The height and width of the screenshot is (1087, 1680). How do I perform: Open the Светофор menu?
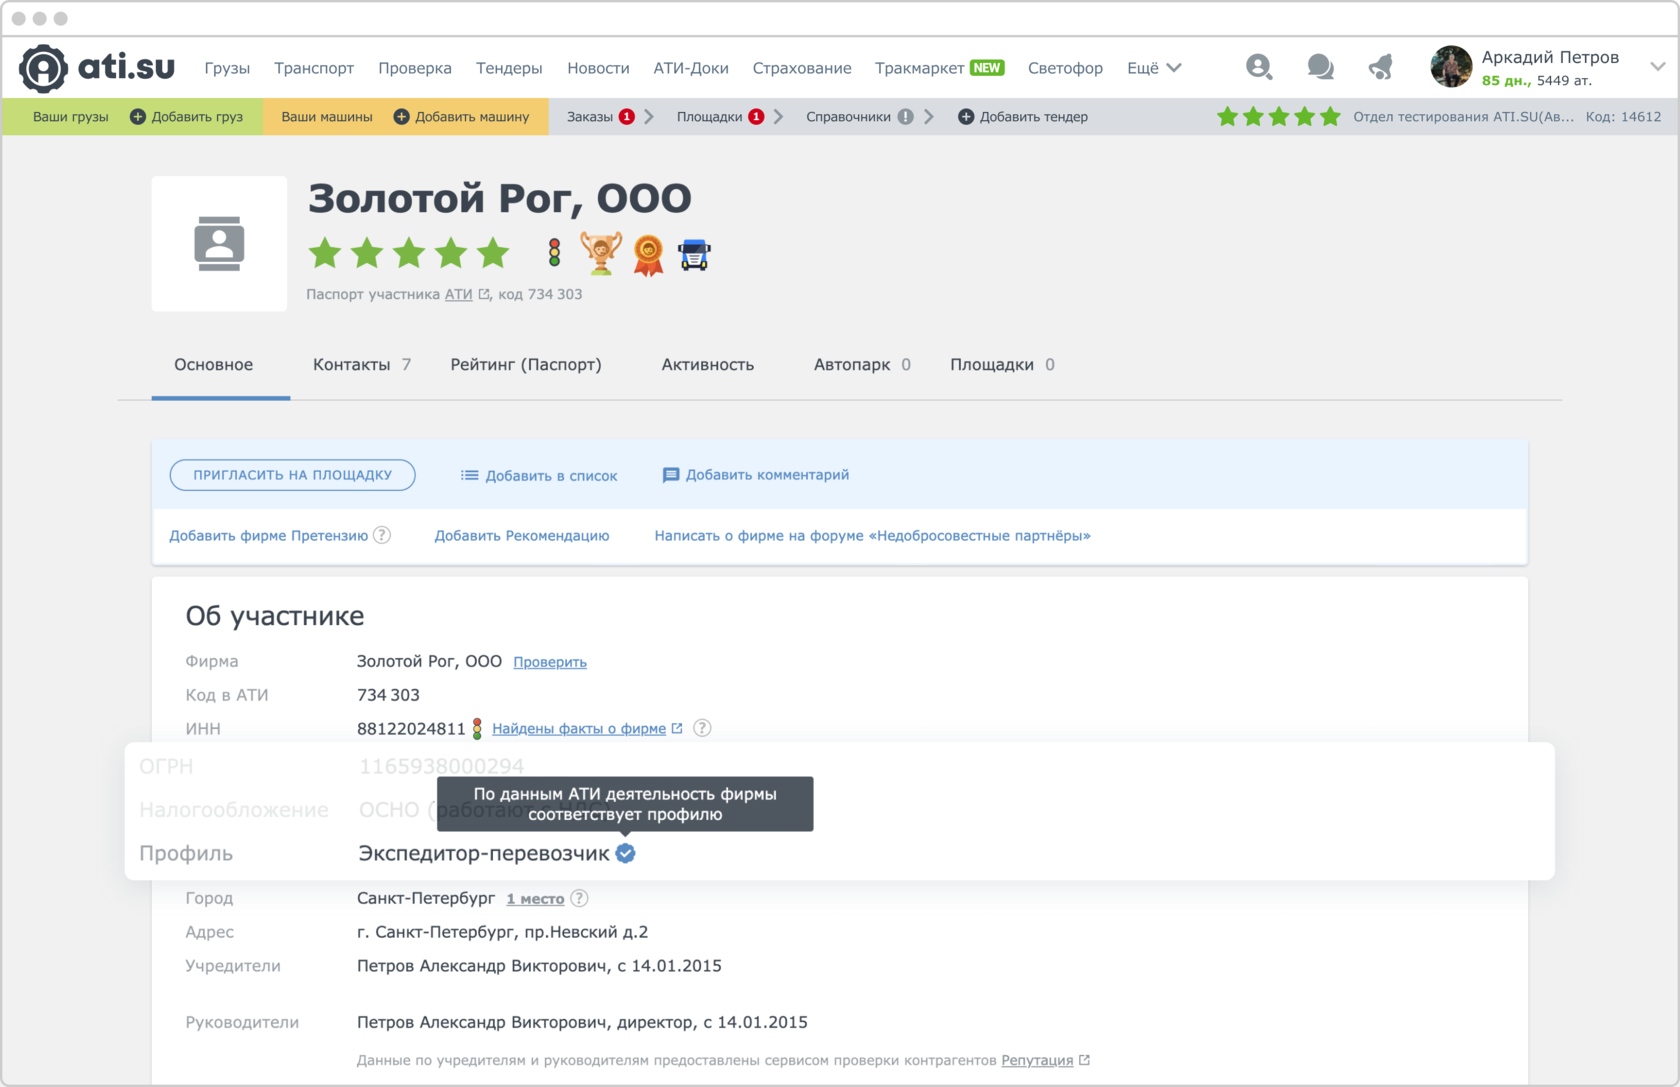click(x=1065, y=68)
